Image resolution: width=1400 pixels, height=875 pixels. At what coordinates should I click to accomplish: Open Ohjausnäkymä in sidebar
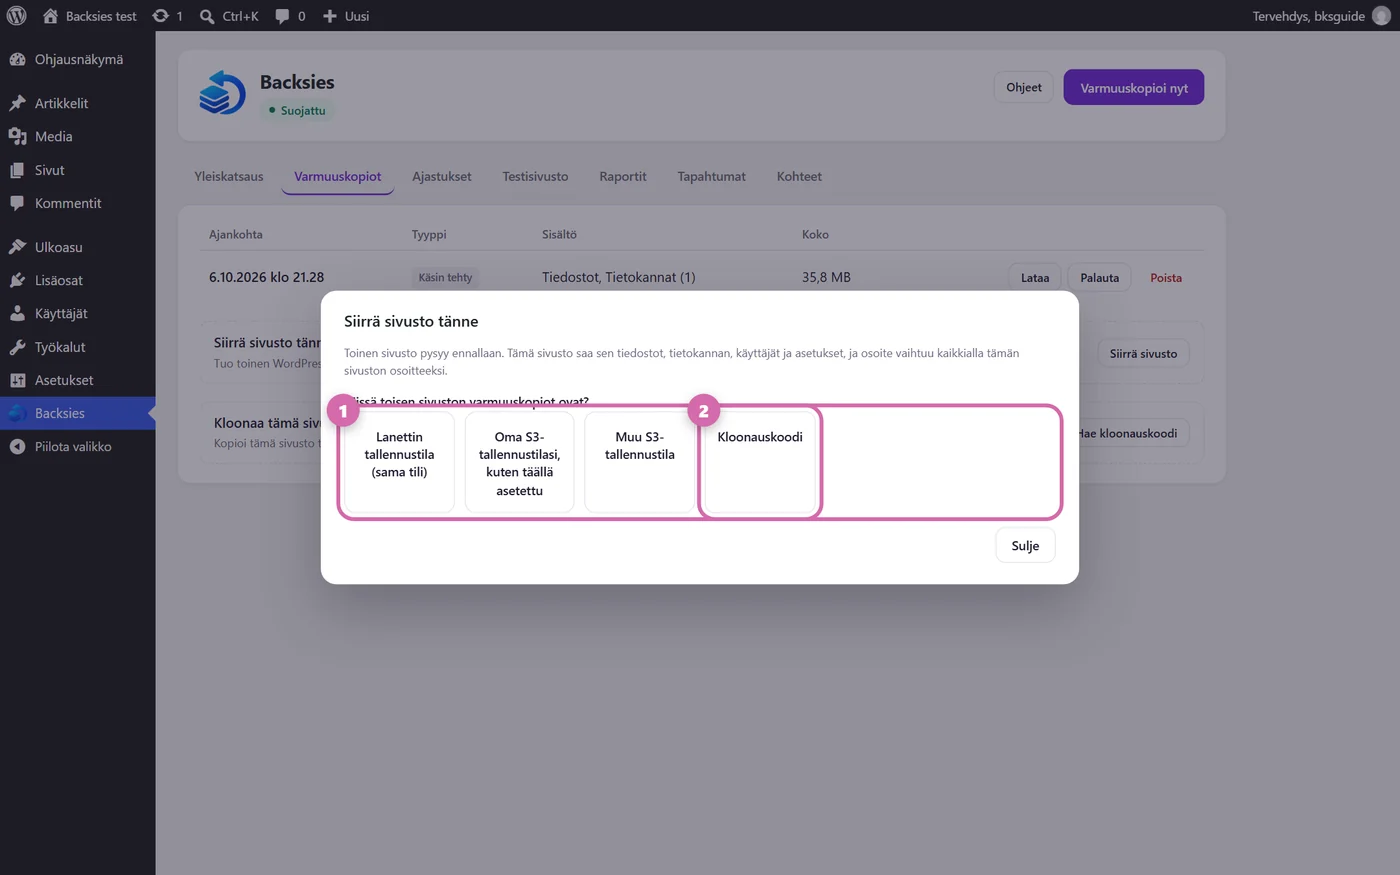[x=78, y=60]
